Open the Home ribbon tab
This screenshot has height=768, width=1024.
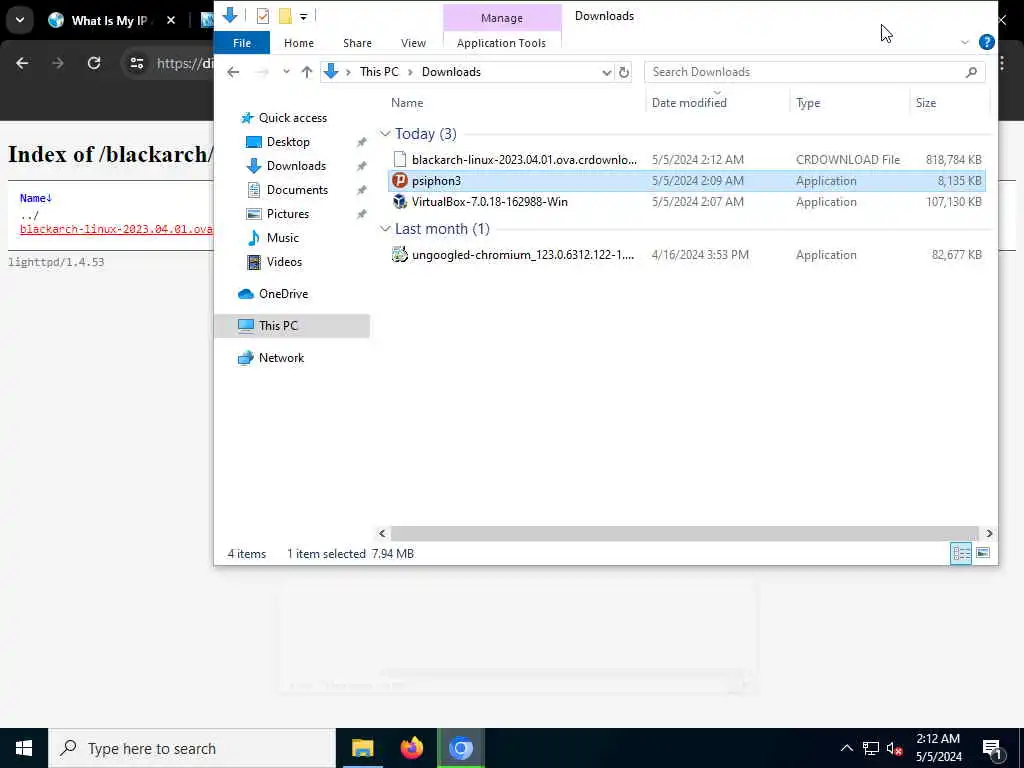(298, 43)
